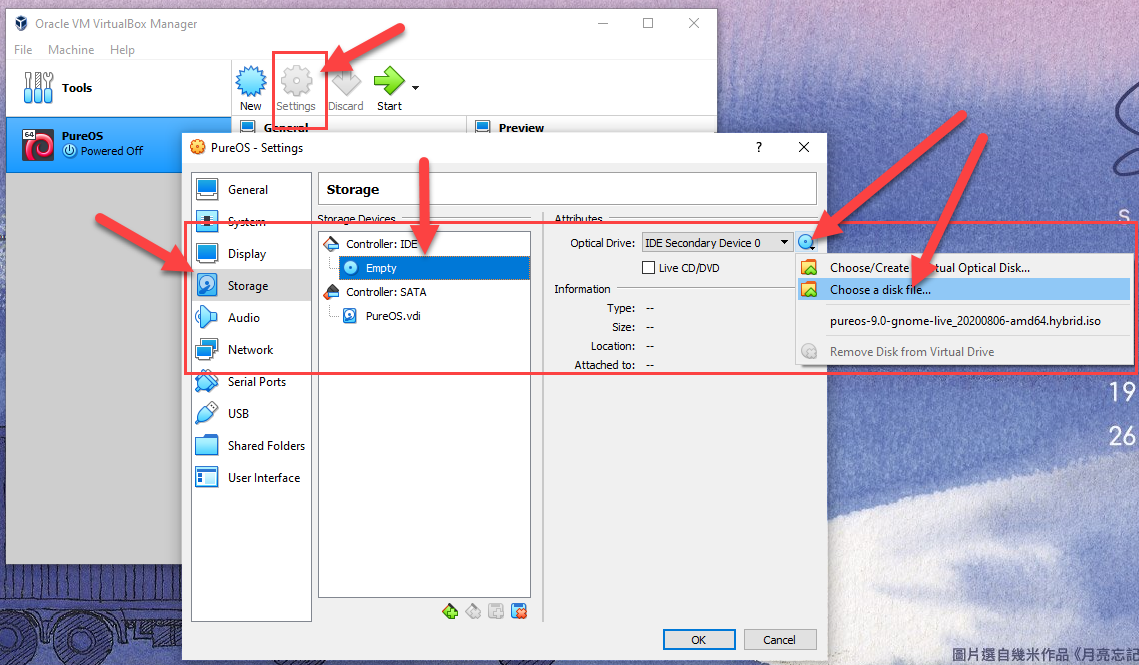Select Controller: IDE in storage tree
The image size is (1139, 665).
(381, 243)
